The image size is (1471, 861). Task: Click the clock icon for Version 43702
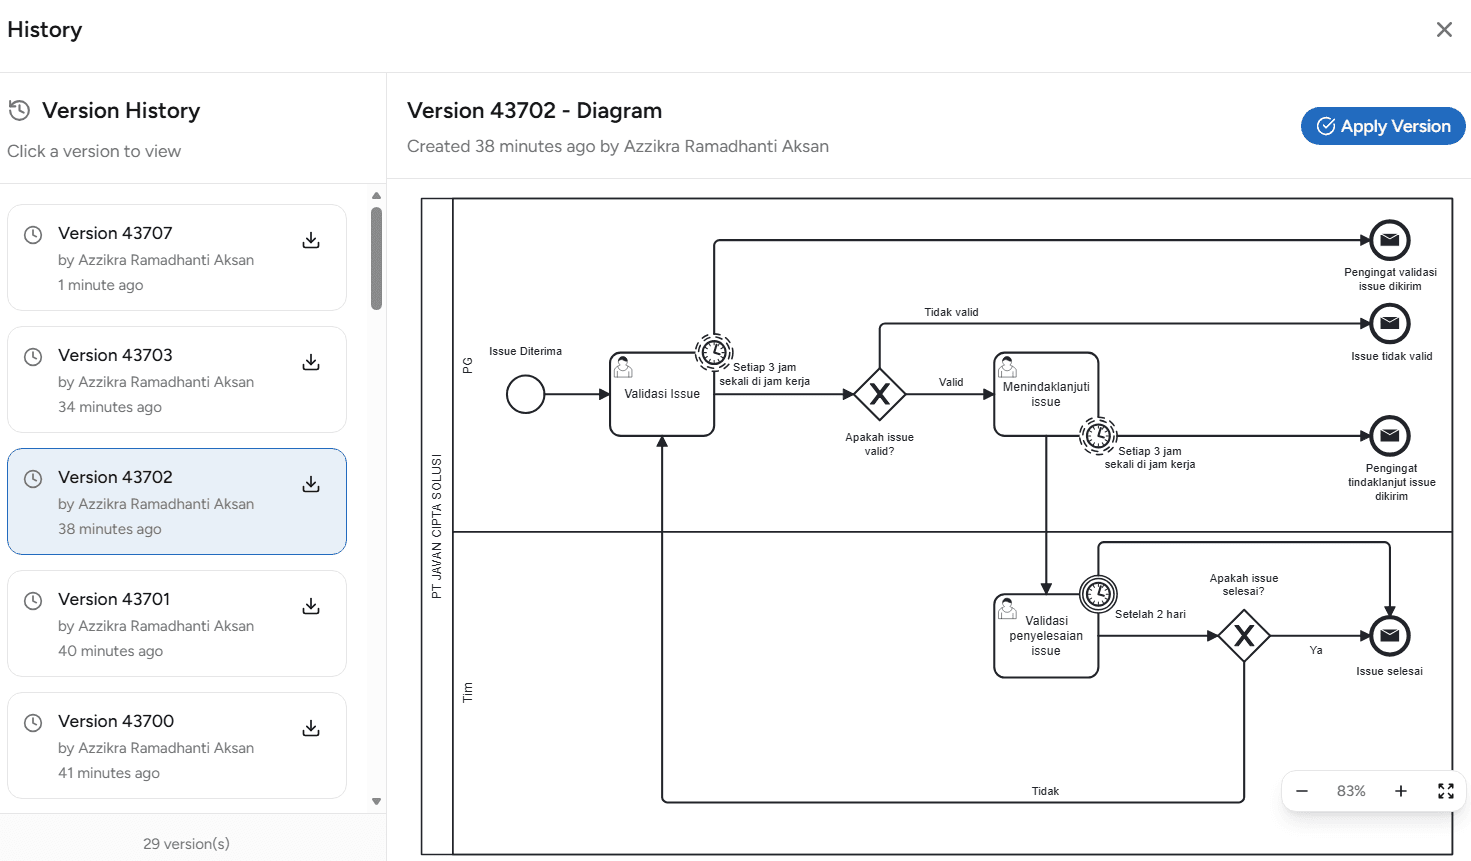(x=33, y=479)
